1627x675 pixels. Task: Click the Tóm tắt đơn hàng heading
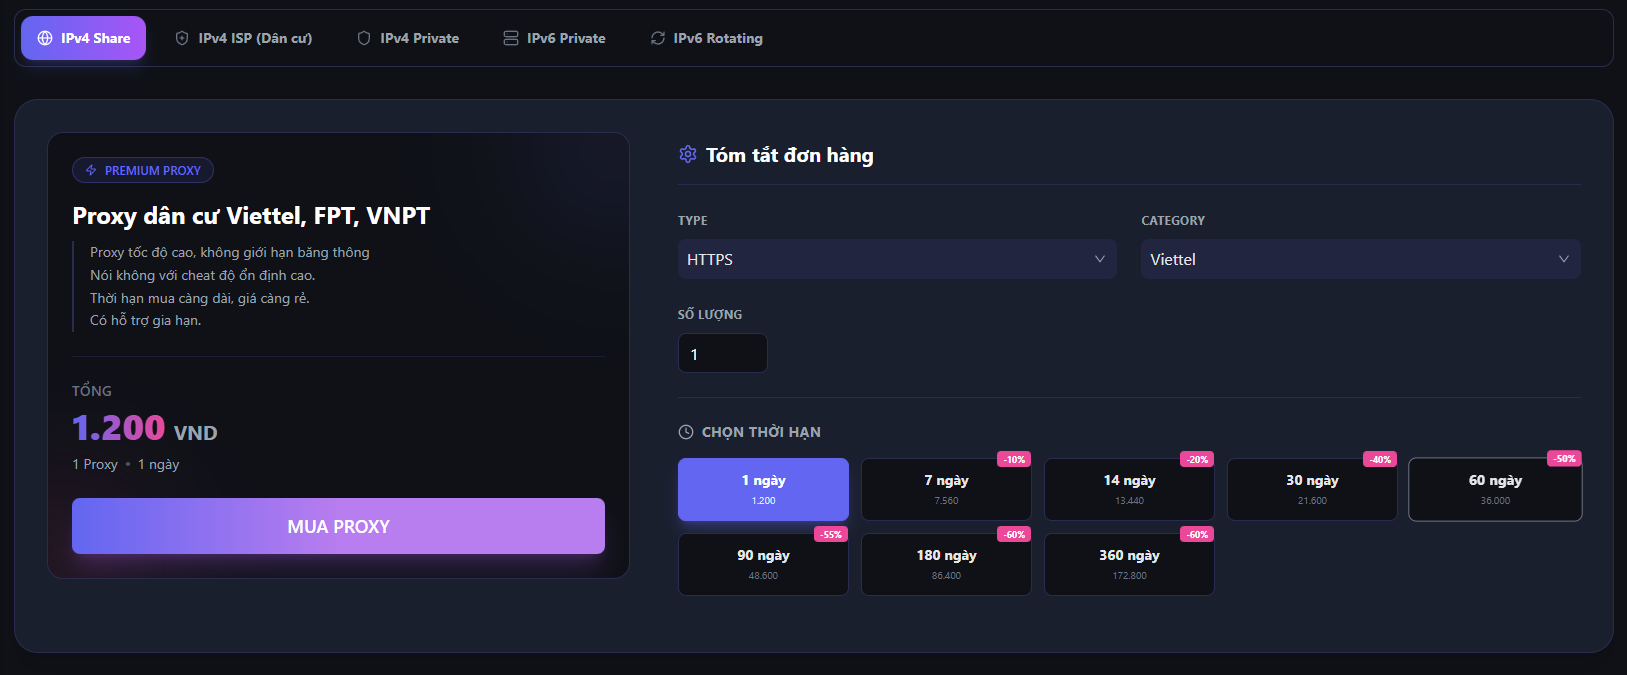pyautogui.click(x=790, y=155)
